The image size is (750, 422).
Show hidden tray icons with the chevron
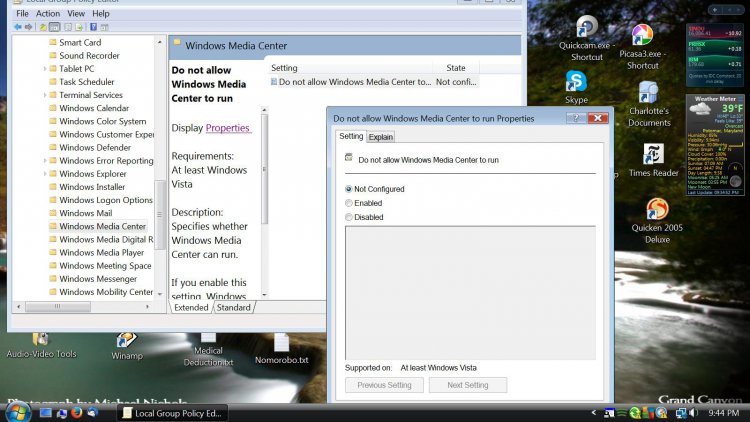click(594, 412)
